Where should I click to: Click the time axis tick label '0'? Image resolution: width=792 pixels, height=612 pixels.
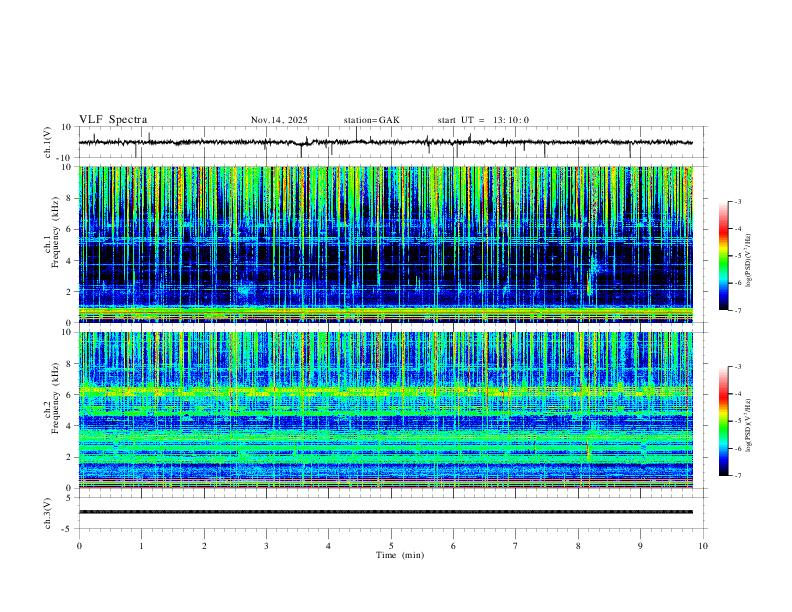pos(79,546)
